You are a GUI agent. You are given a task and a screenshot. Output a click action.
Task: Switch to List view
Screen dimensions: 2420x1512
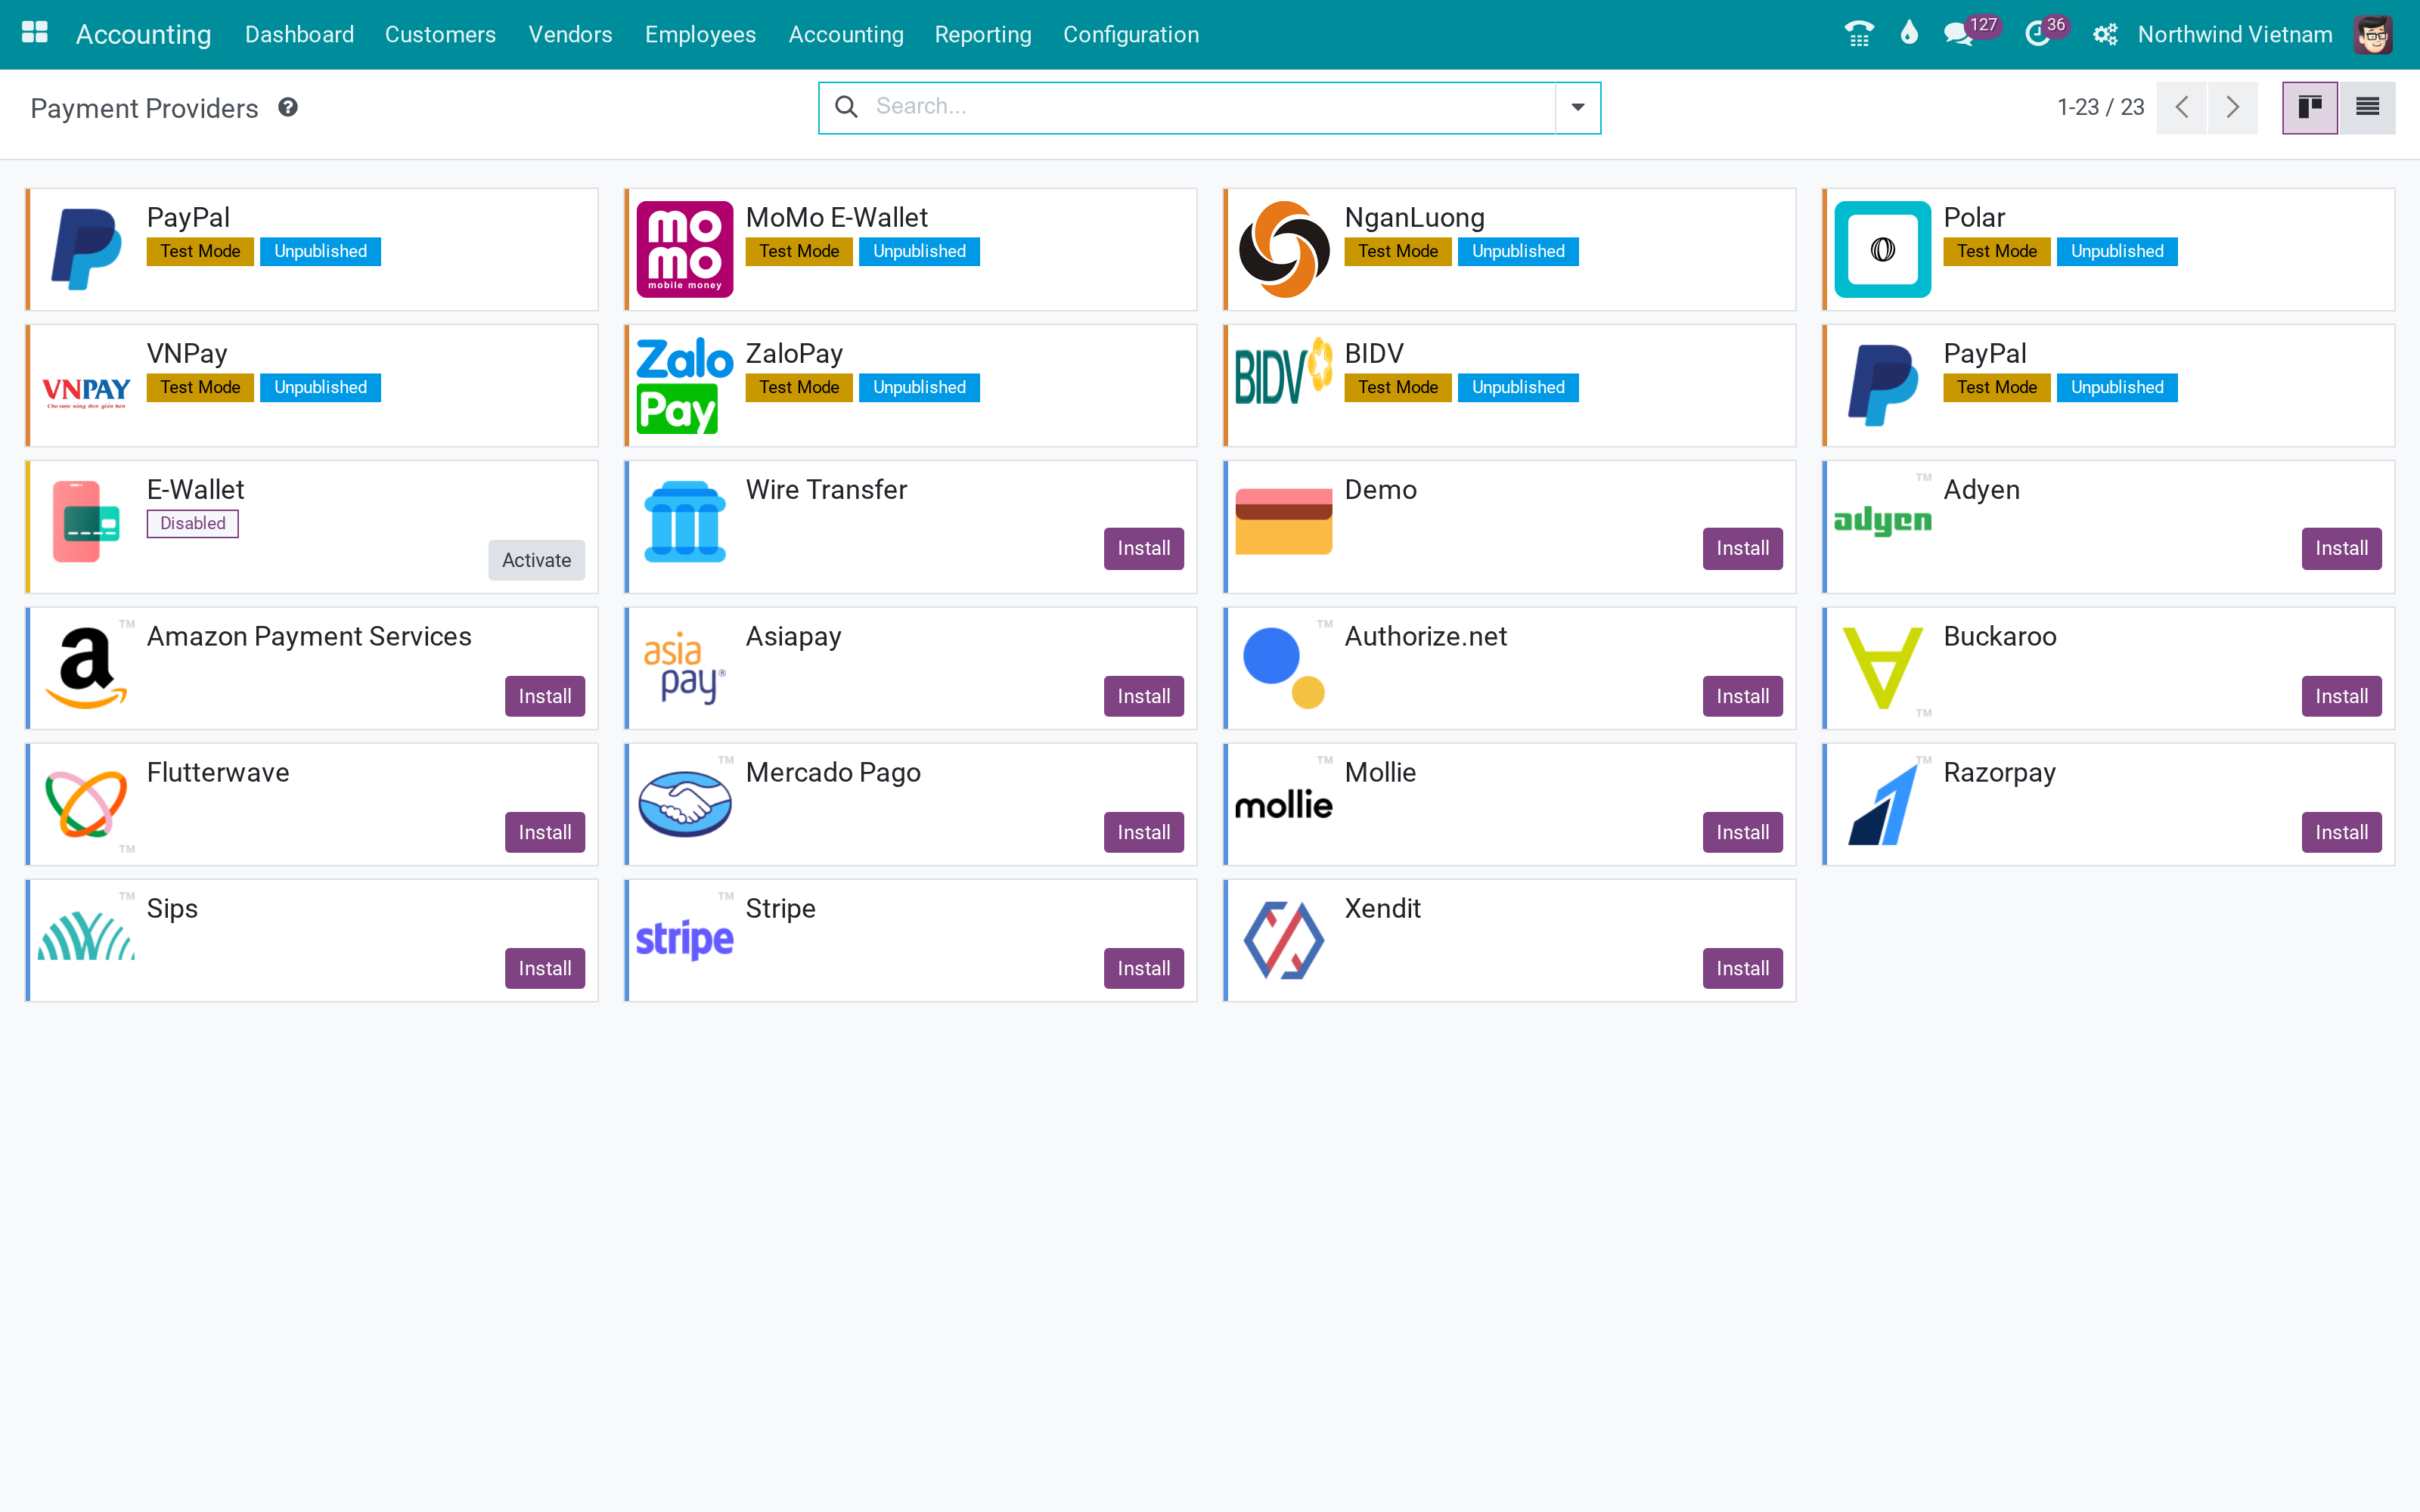point(2367,107)
